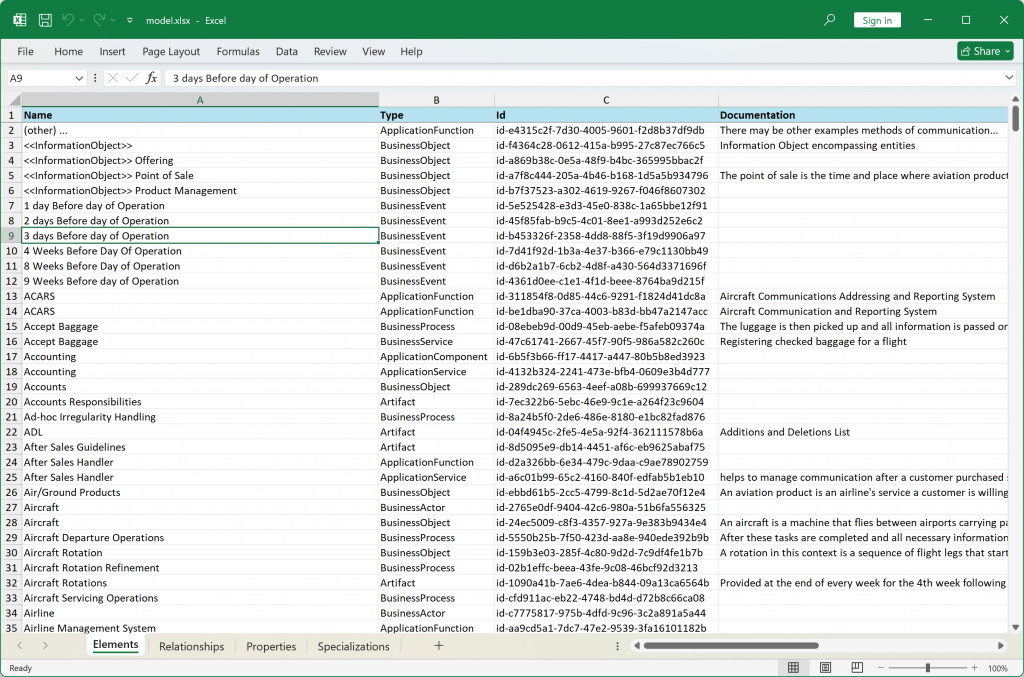The height and width of the screenshot is (677, 1024).
Task: Switch to the Relationships sheet tab
Action: (x=191, y=646)
